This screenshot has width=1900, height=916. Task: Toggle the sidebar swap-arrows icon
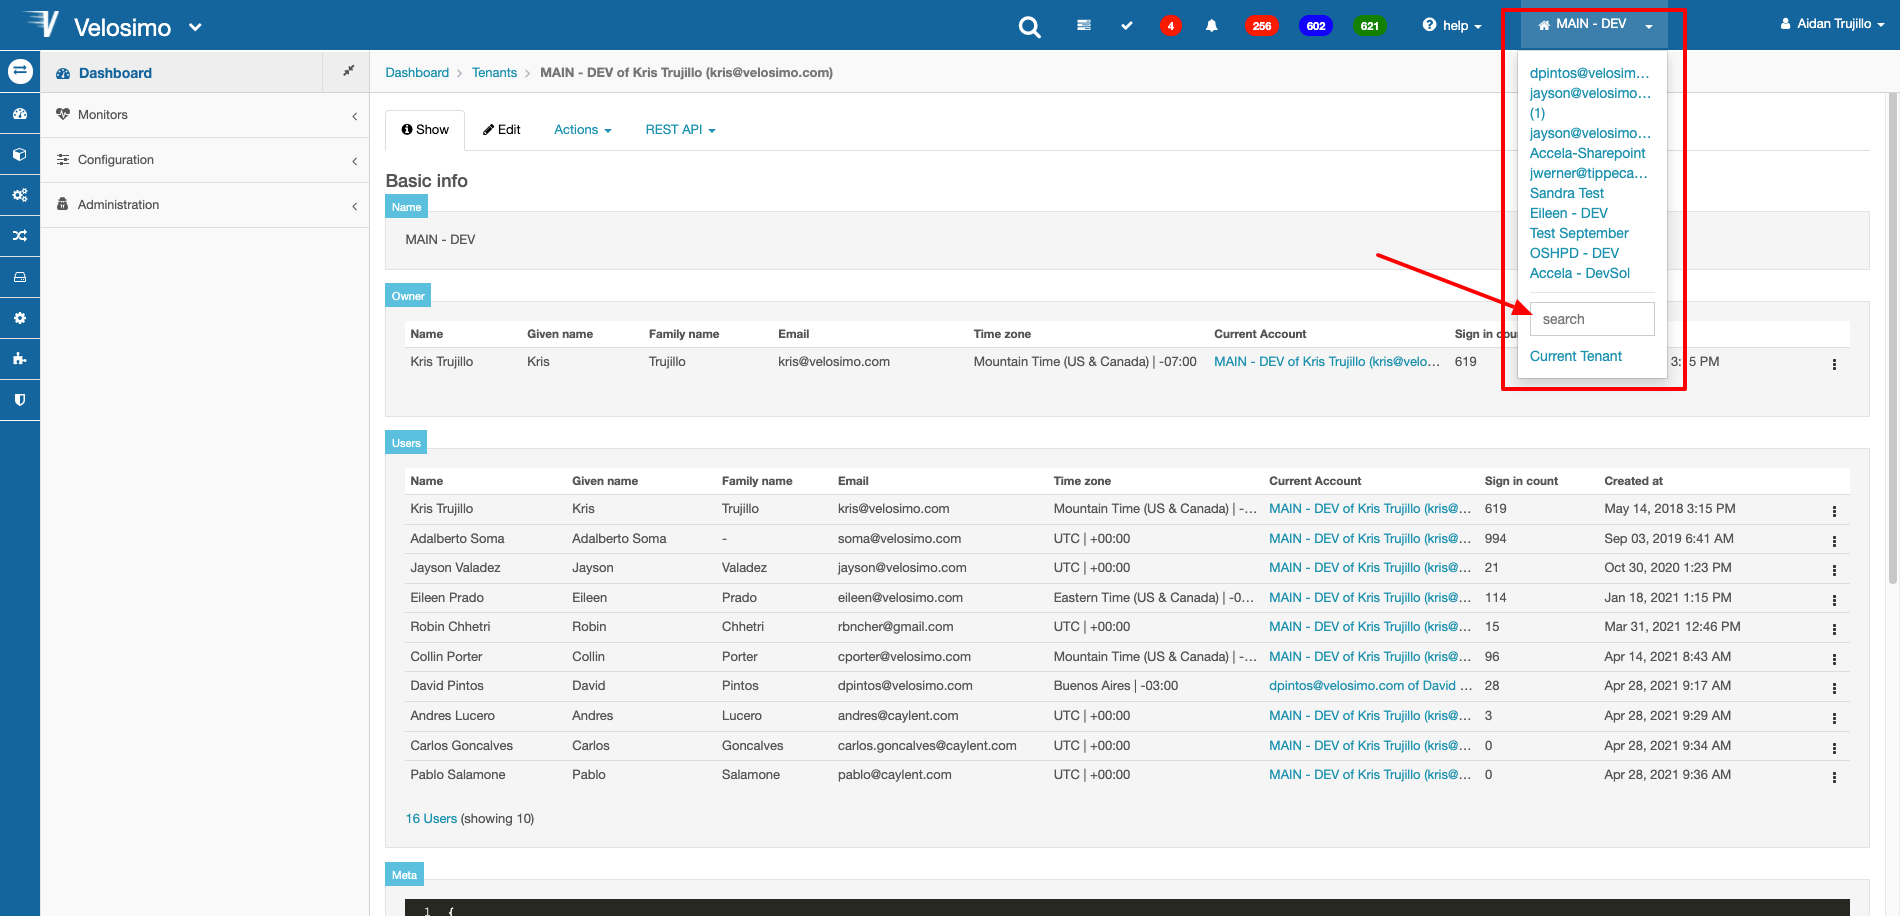[x=20, y=72]
